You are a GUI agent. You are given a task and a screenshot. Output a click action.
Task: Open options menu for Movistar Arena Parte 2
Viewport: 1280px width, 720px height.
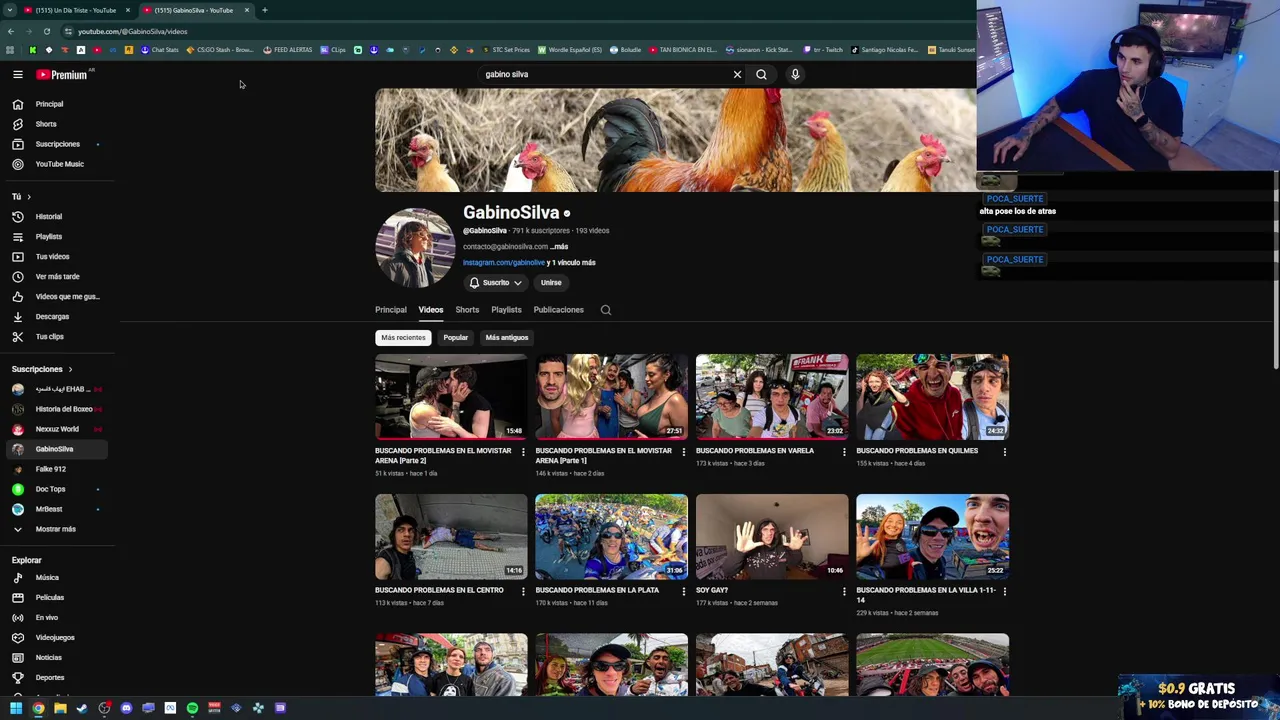(x=523, y=452)
